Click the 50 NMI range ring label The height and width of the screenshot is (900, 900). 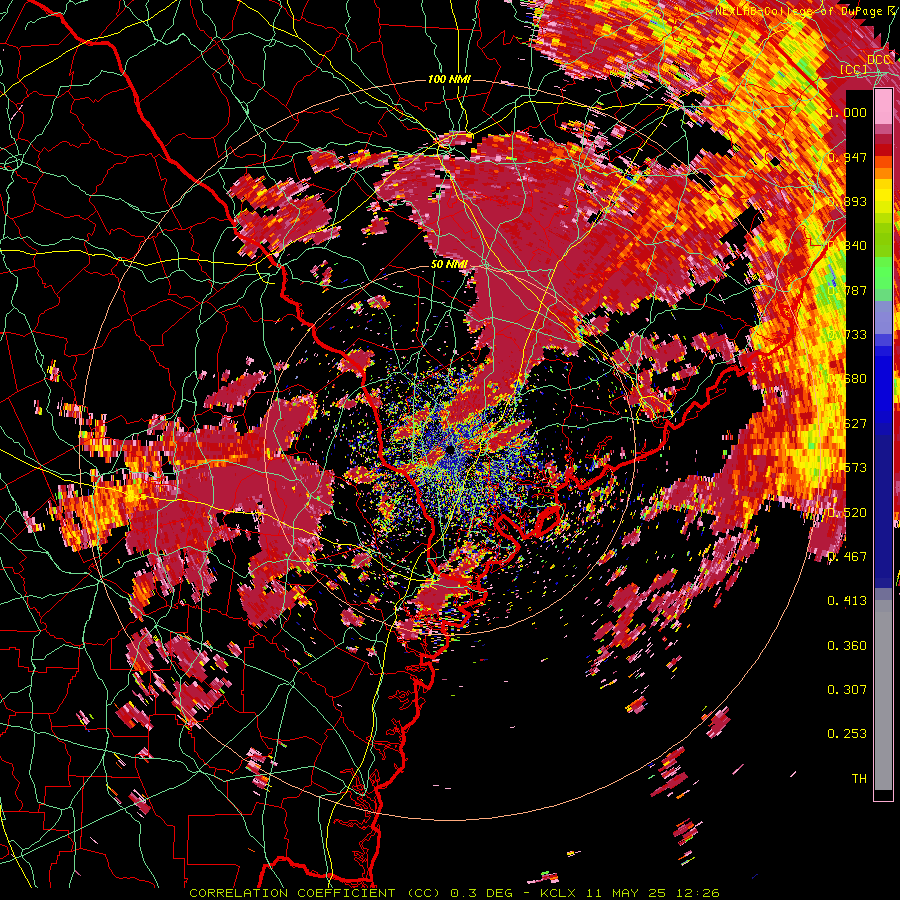tap(449, 264)
